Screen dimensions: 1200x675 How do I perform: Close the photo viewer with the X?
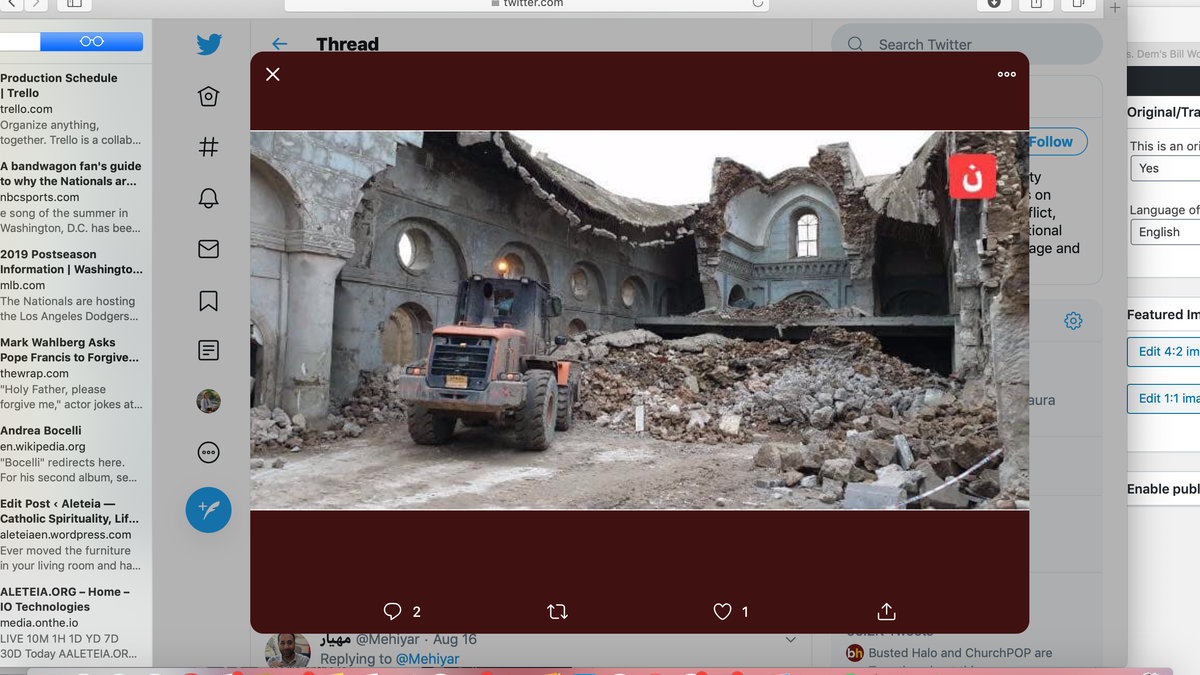(273, 74)
